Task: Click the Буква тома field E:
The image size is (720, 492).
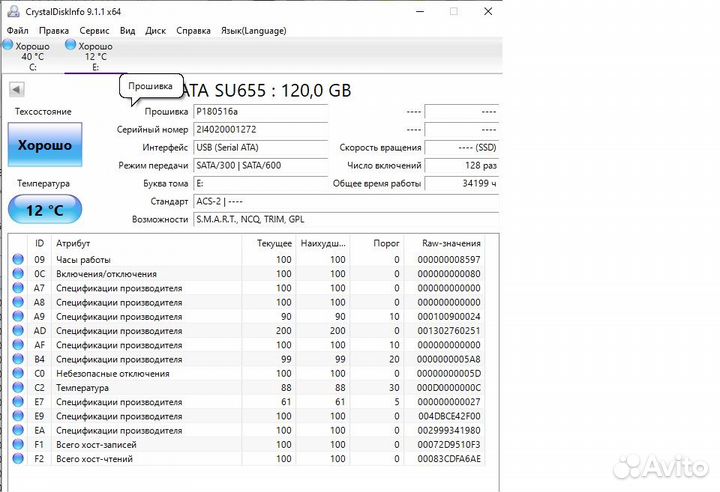Action: [260, 183]
